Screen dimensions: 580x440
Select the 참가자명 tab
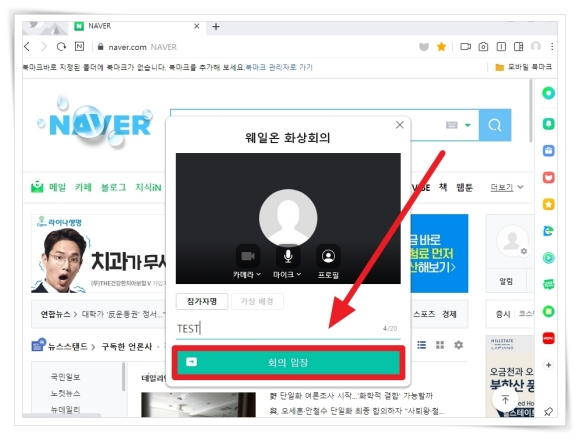point(202,301)
